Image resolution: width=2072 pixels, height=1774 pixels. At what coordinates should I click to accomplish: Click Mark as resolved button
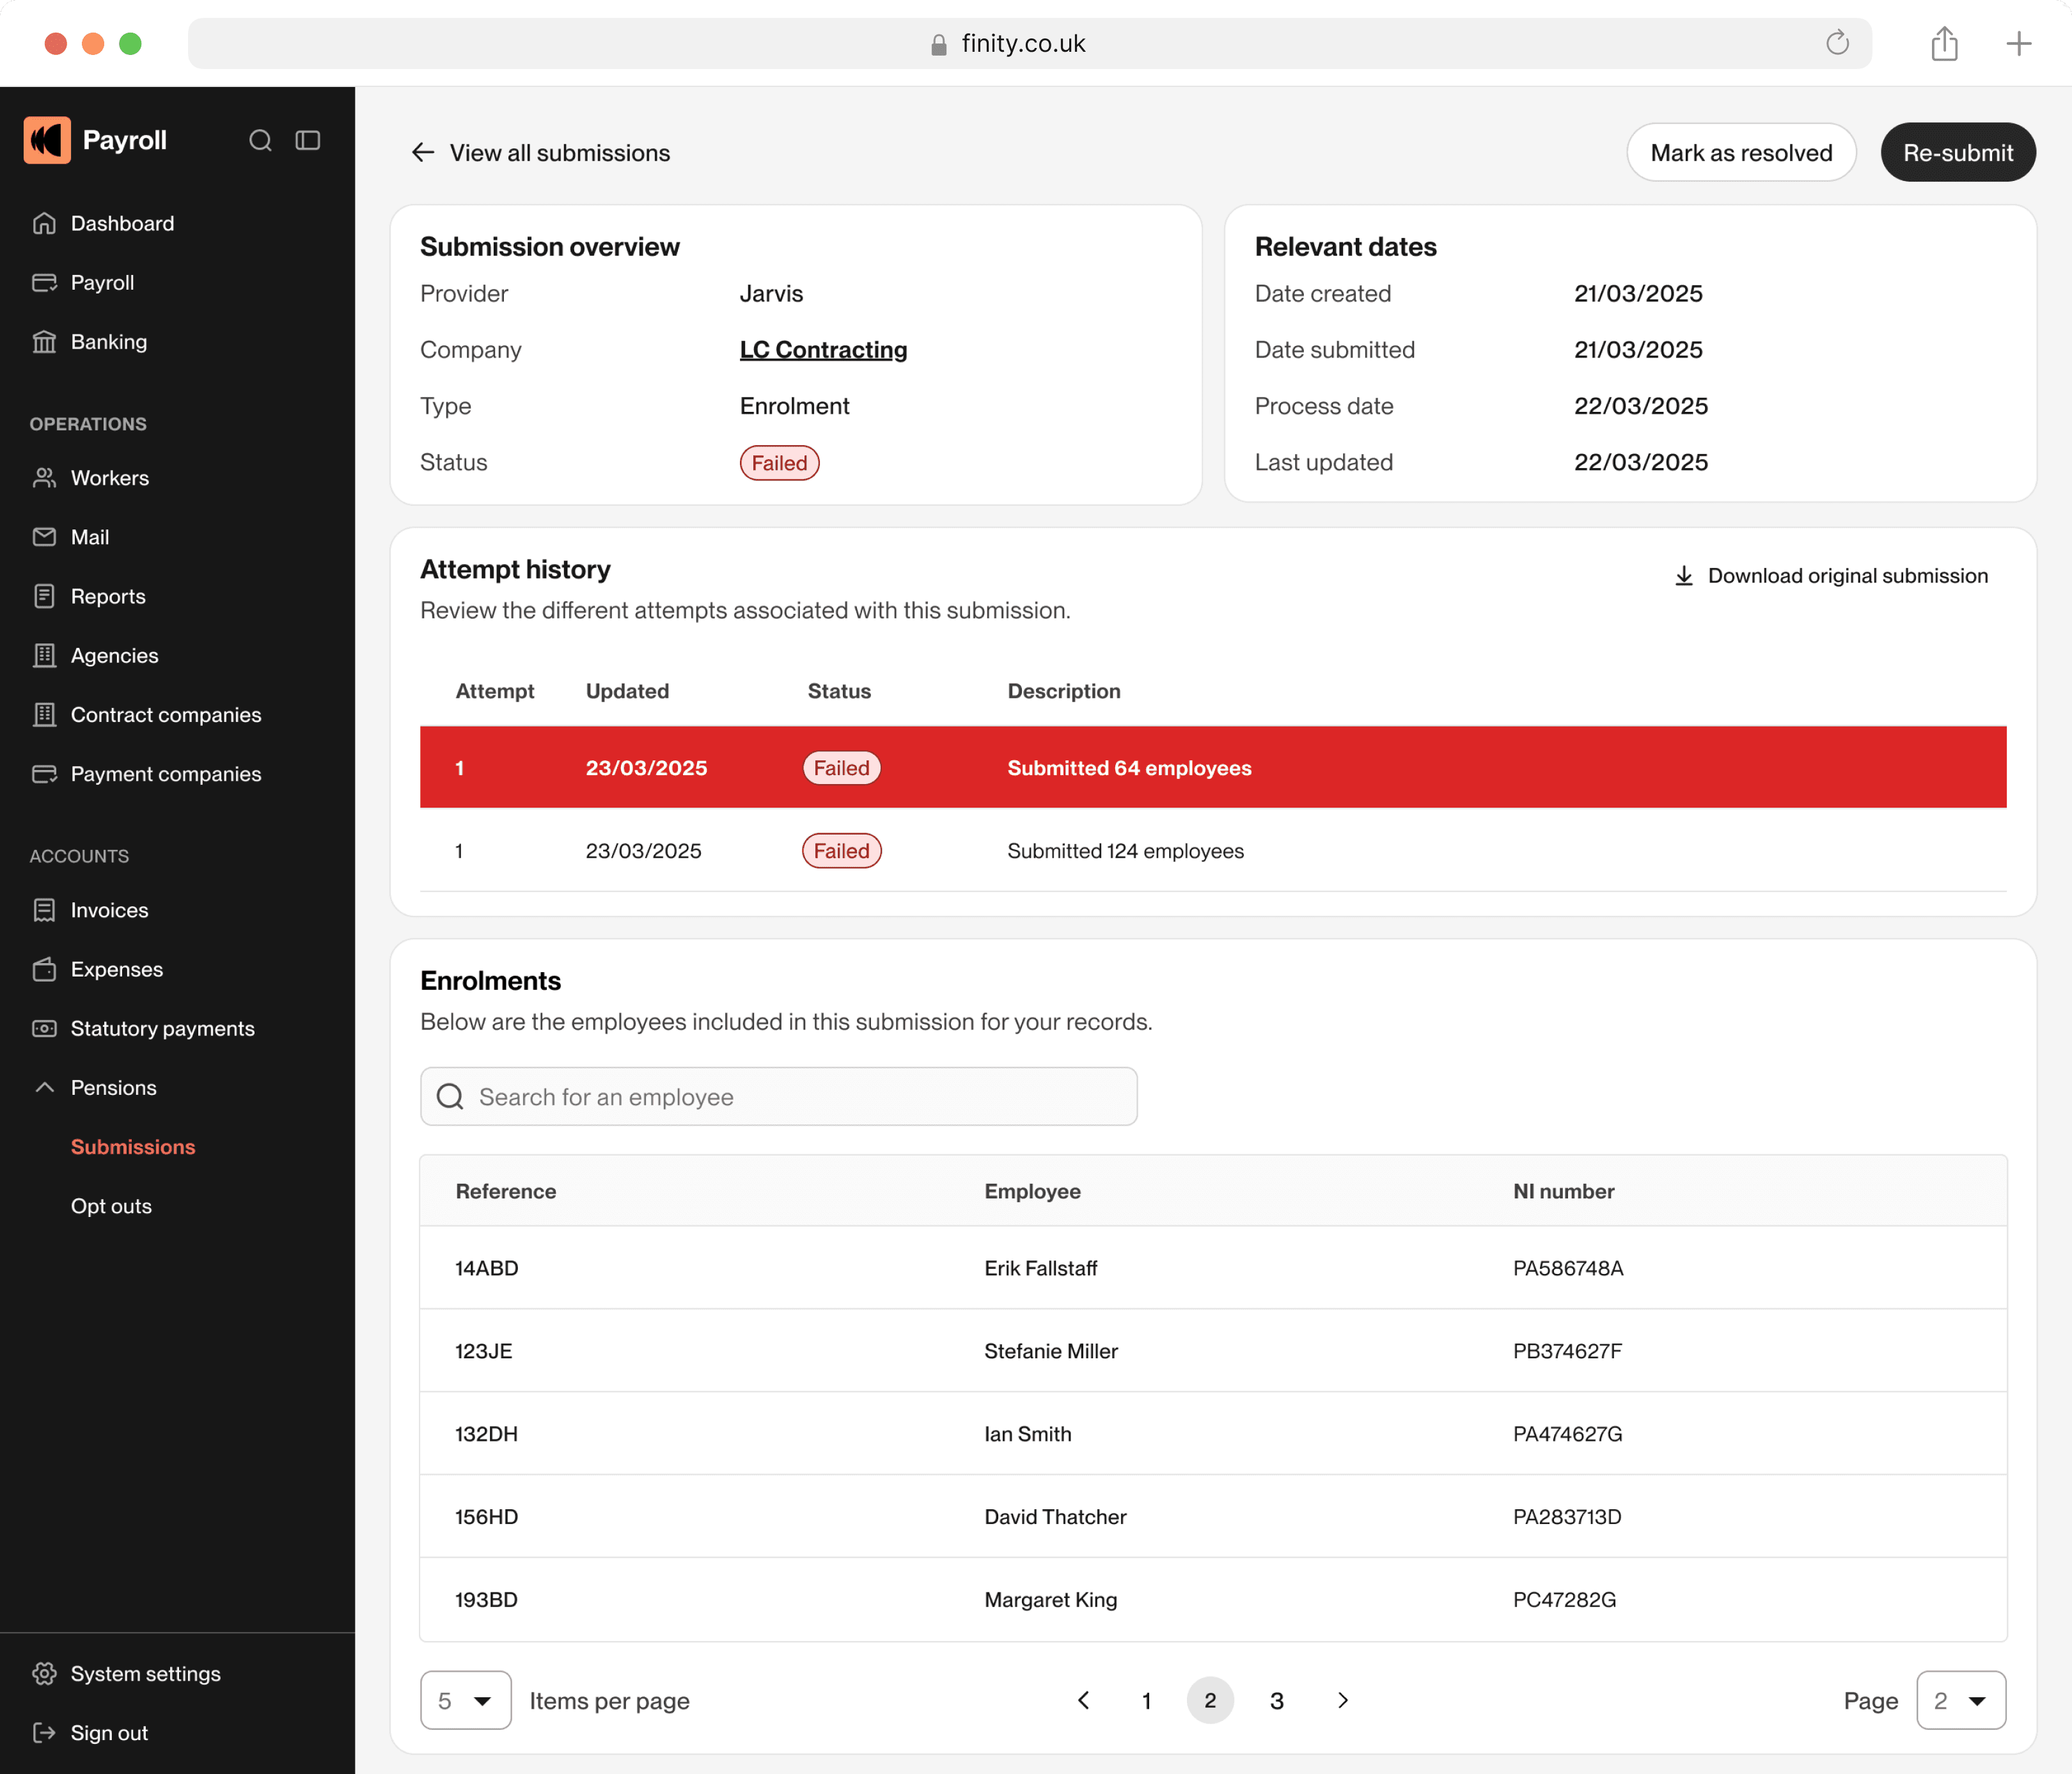1740,152
